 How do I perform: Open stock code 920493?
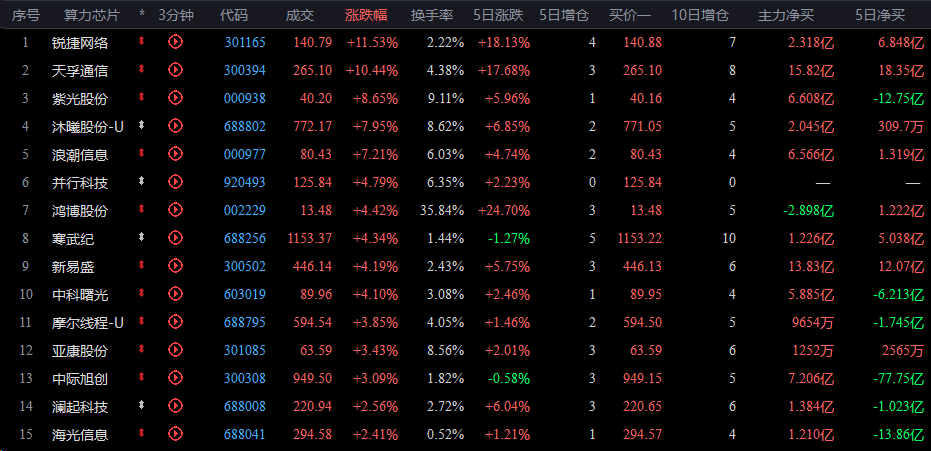tap(245, 182)
